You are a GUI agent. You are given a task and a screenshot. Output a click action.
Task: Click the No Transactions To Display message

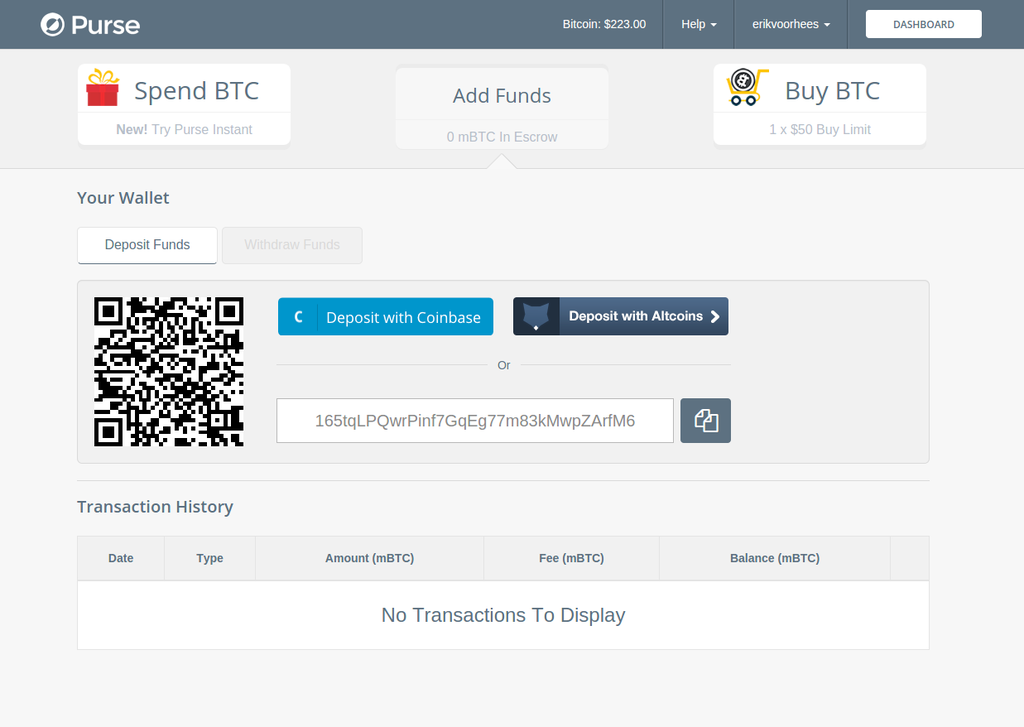(x=503, y=615)
